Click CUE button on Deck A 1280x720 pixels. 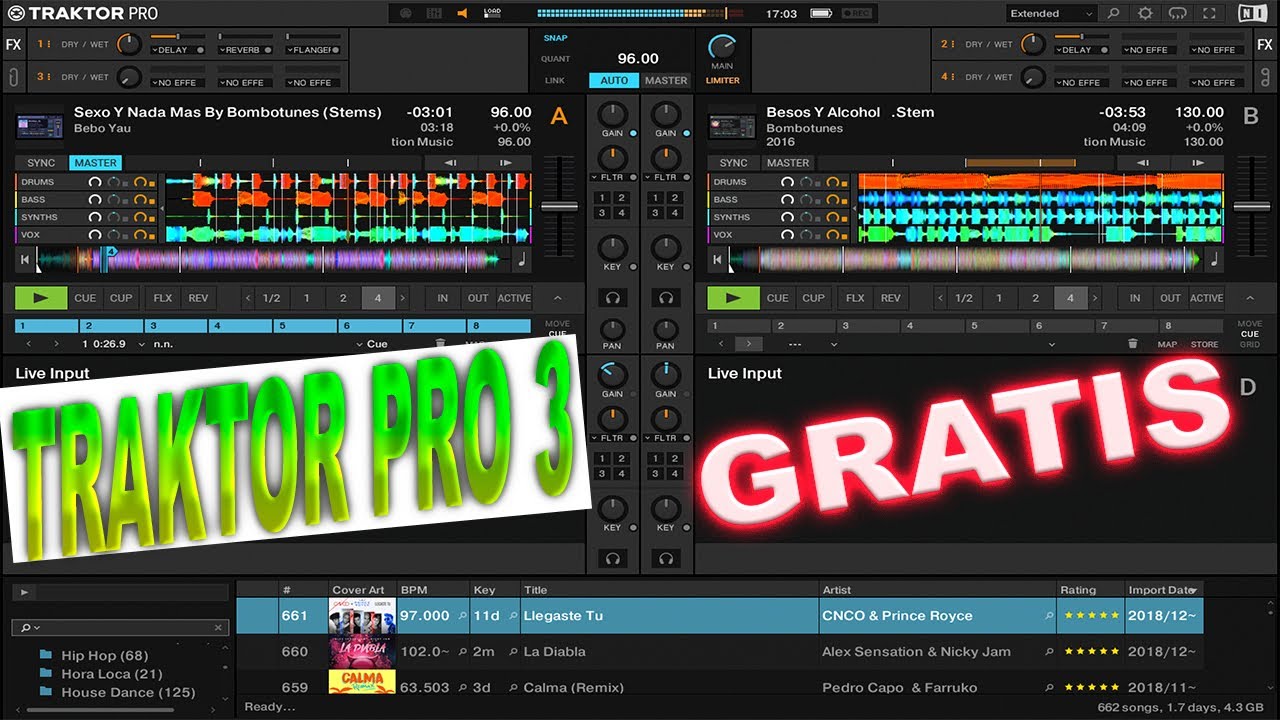[86, 298]
